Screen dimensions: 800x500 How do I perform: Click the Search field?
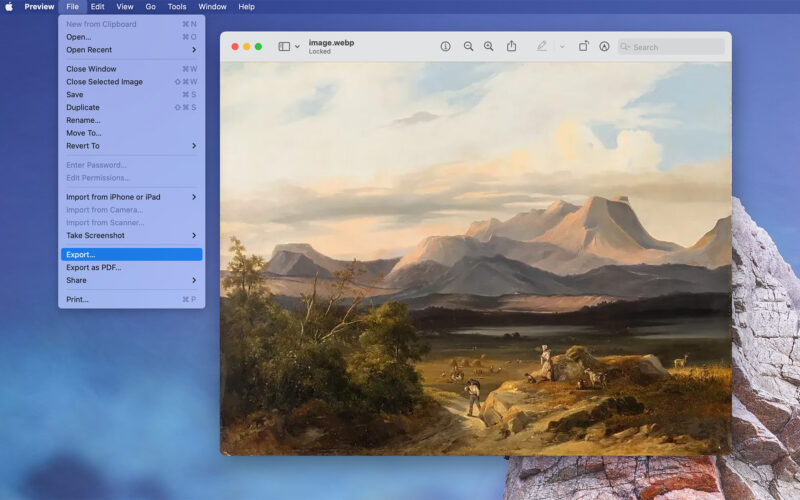(x=671, y=47)
